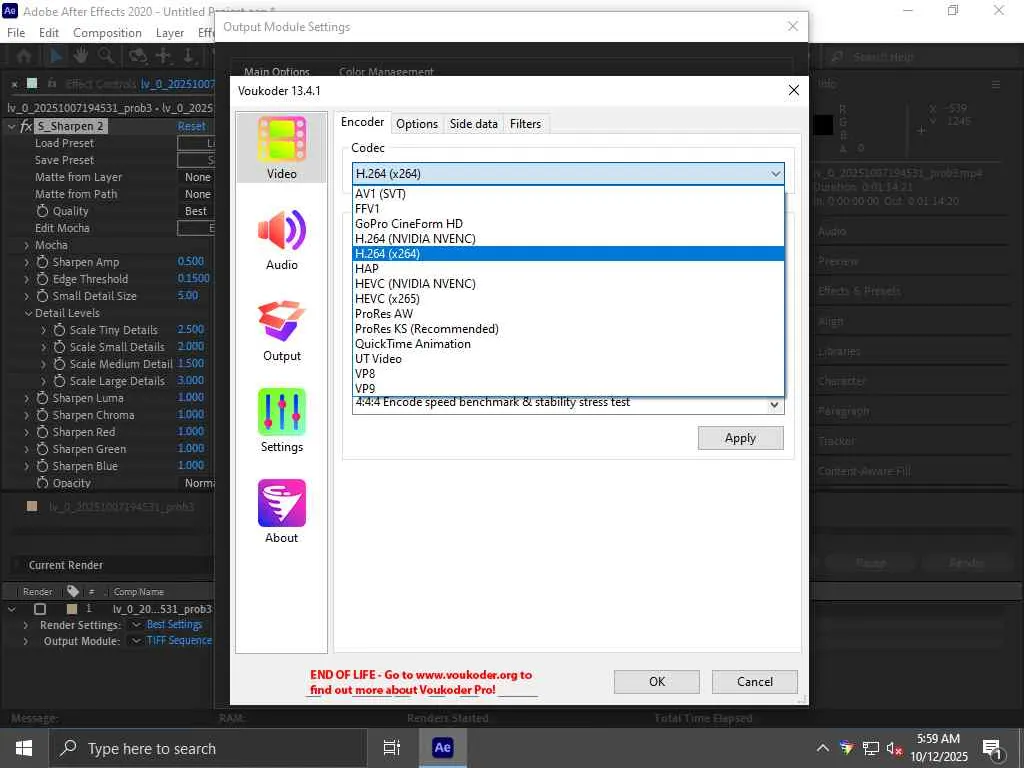Image resolution: width=1024 pixels, height=768 pixels.
Task: Open the Output section in Voukoder sidebar
Action: coord(281,330)
